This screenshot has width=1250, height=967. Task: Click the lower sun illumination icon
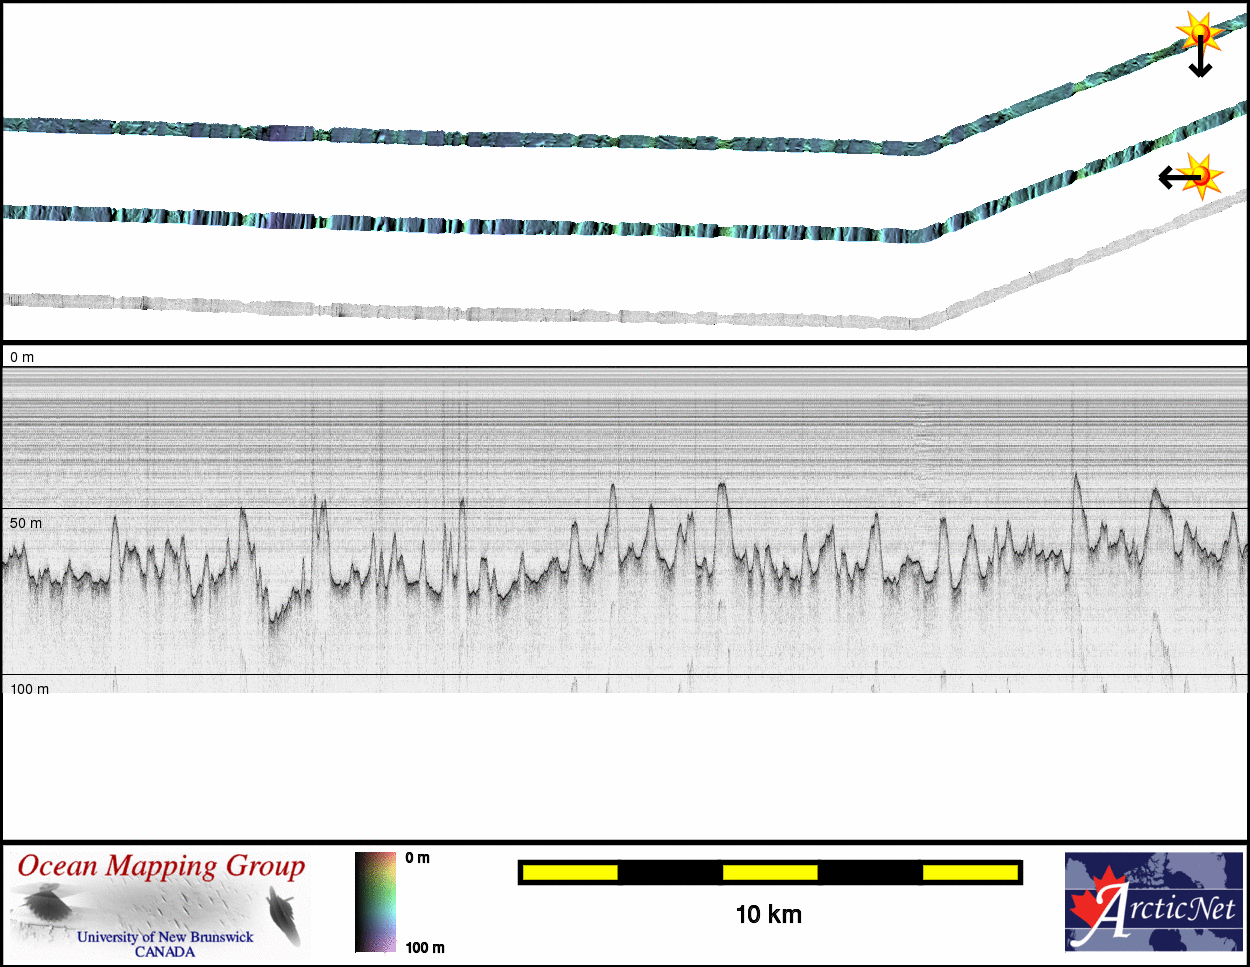(1204, 176)
